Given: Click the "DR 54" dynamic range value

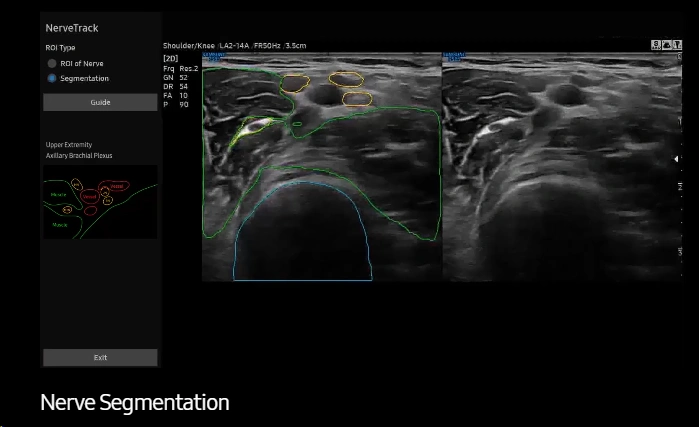Looking at the screenshot, I should coord(176,86).
